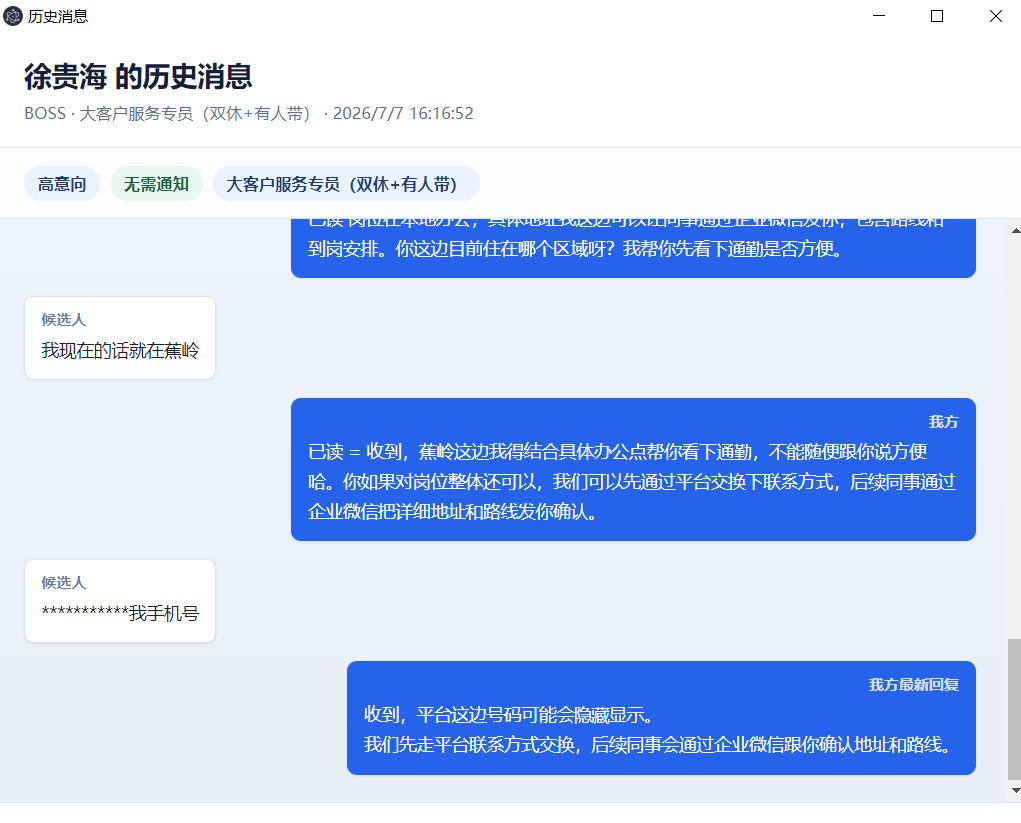1021x823 pixels.
Task: Minimize the 历史消息 window
Action: pos(879,16)
